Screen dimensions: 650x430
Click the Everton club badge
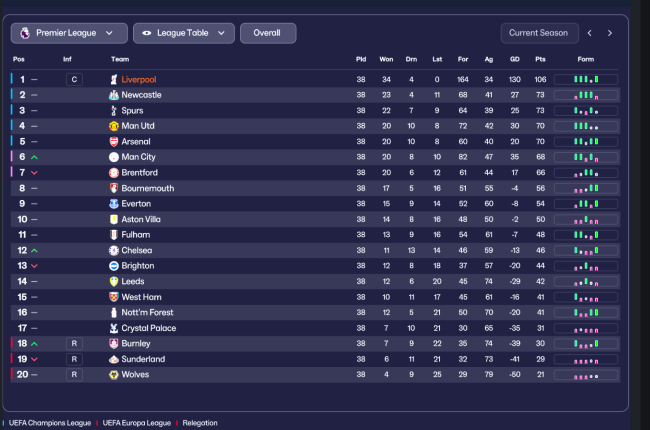(114, 204)
